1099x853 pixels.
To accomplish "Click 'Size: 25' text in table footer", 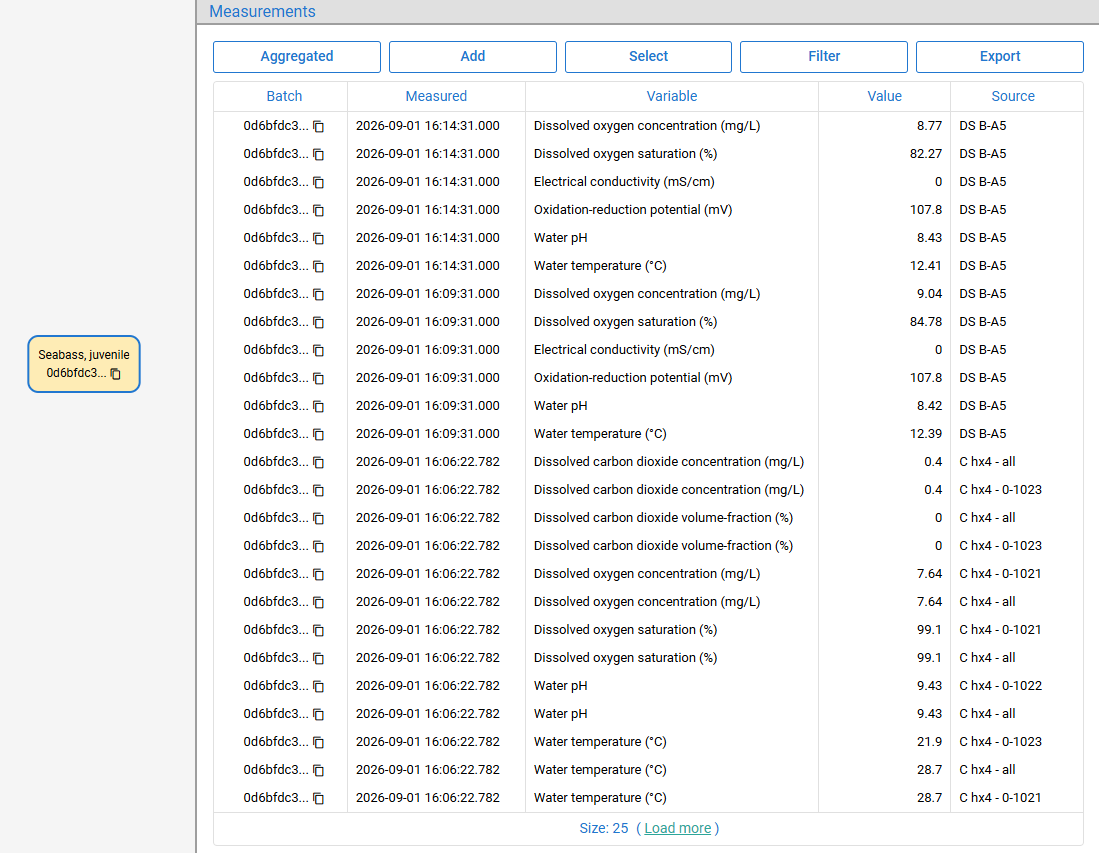I will (603, 828).
